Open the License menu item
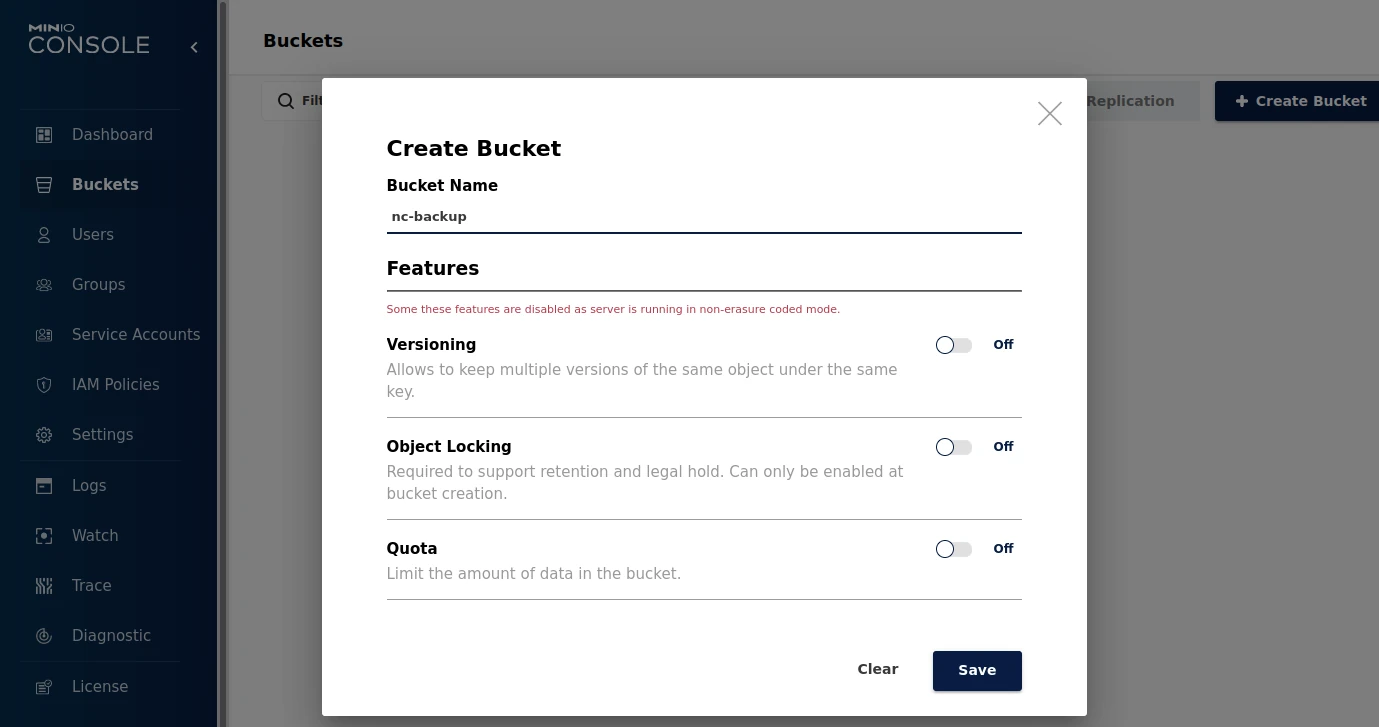Screen dimensions: 1379x727 click(100, 687)
